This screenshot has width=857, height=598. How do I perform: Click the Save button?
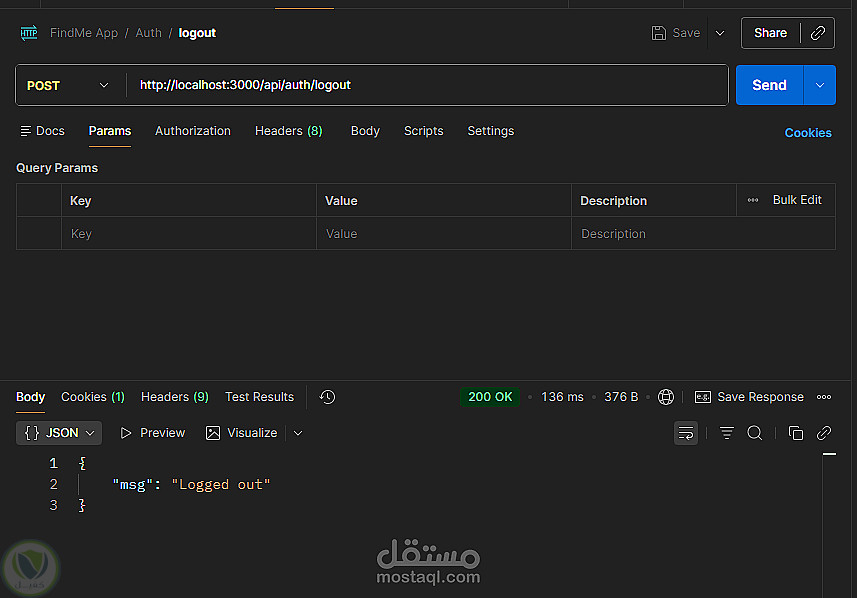click(x=676, y=33)
